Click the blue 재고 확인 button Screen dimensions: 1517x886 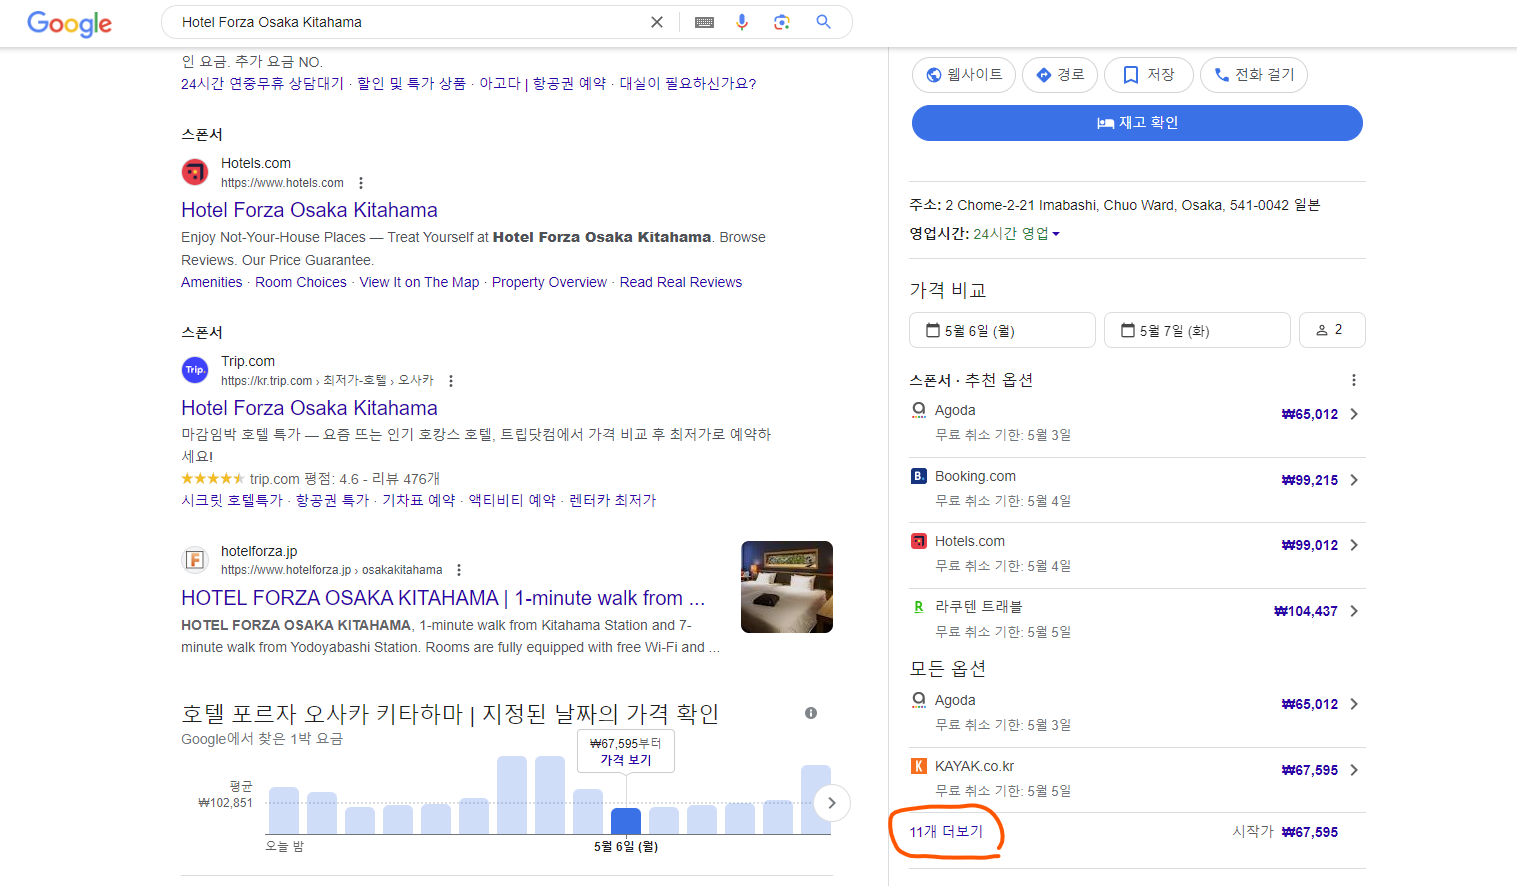1137,123
